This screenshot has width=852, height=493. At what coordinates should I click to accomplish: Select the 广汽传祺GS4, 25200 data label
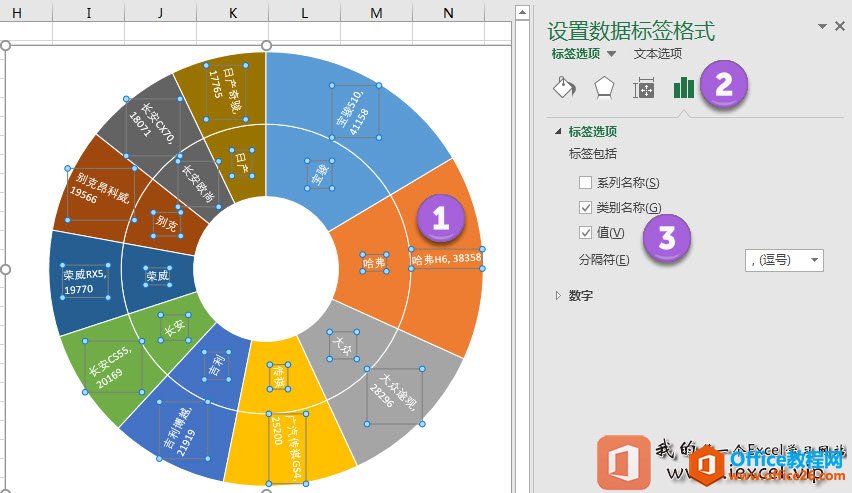point(287,448)
